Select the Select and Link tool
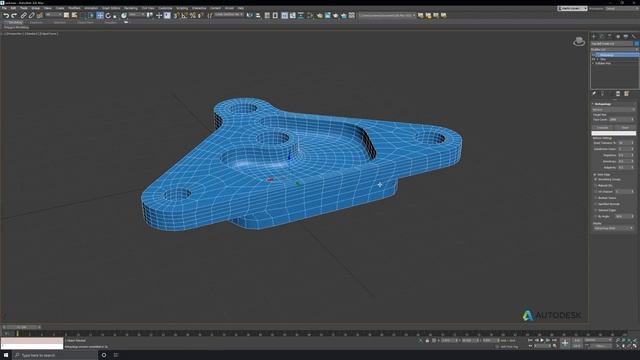The height and width of the screenshot is (360, 640). (23, 16)
